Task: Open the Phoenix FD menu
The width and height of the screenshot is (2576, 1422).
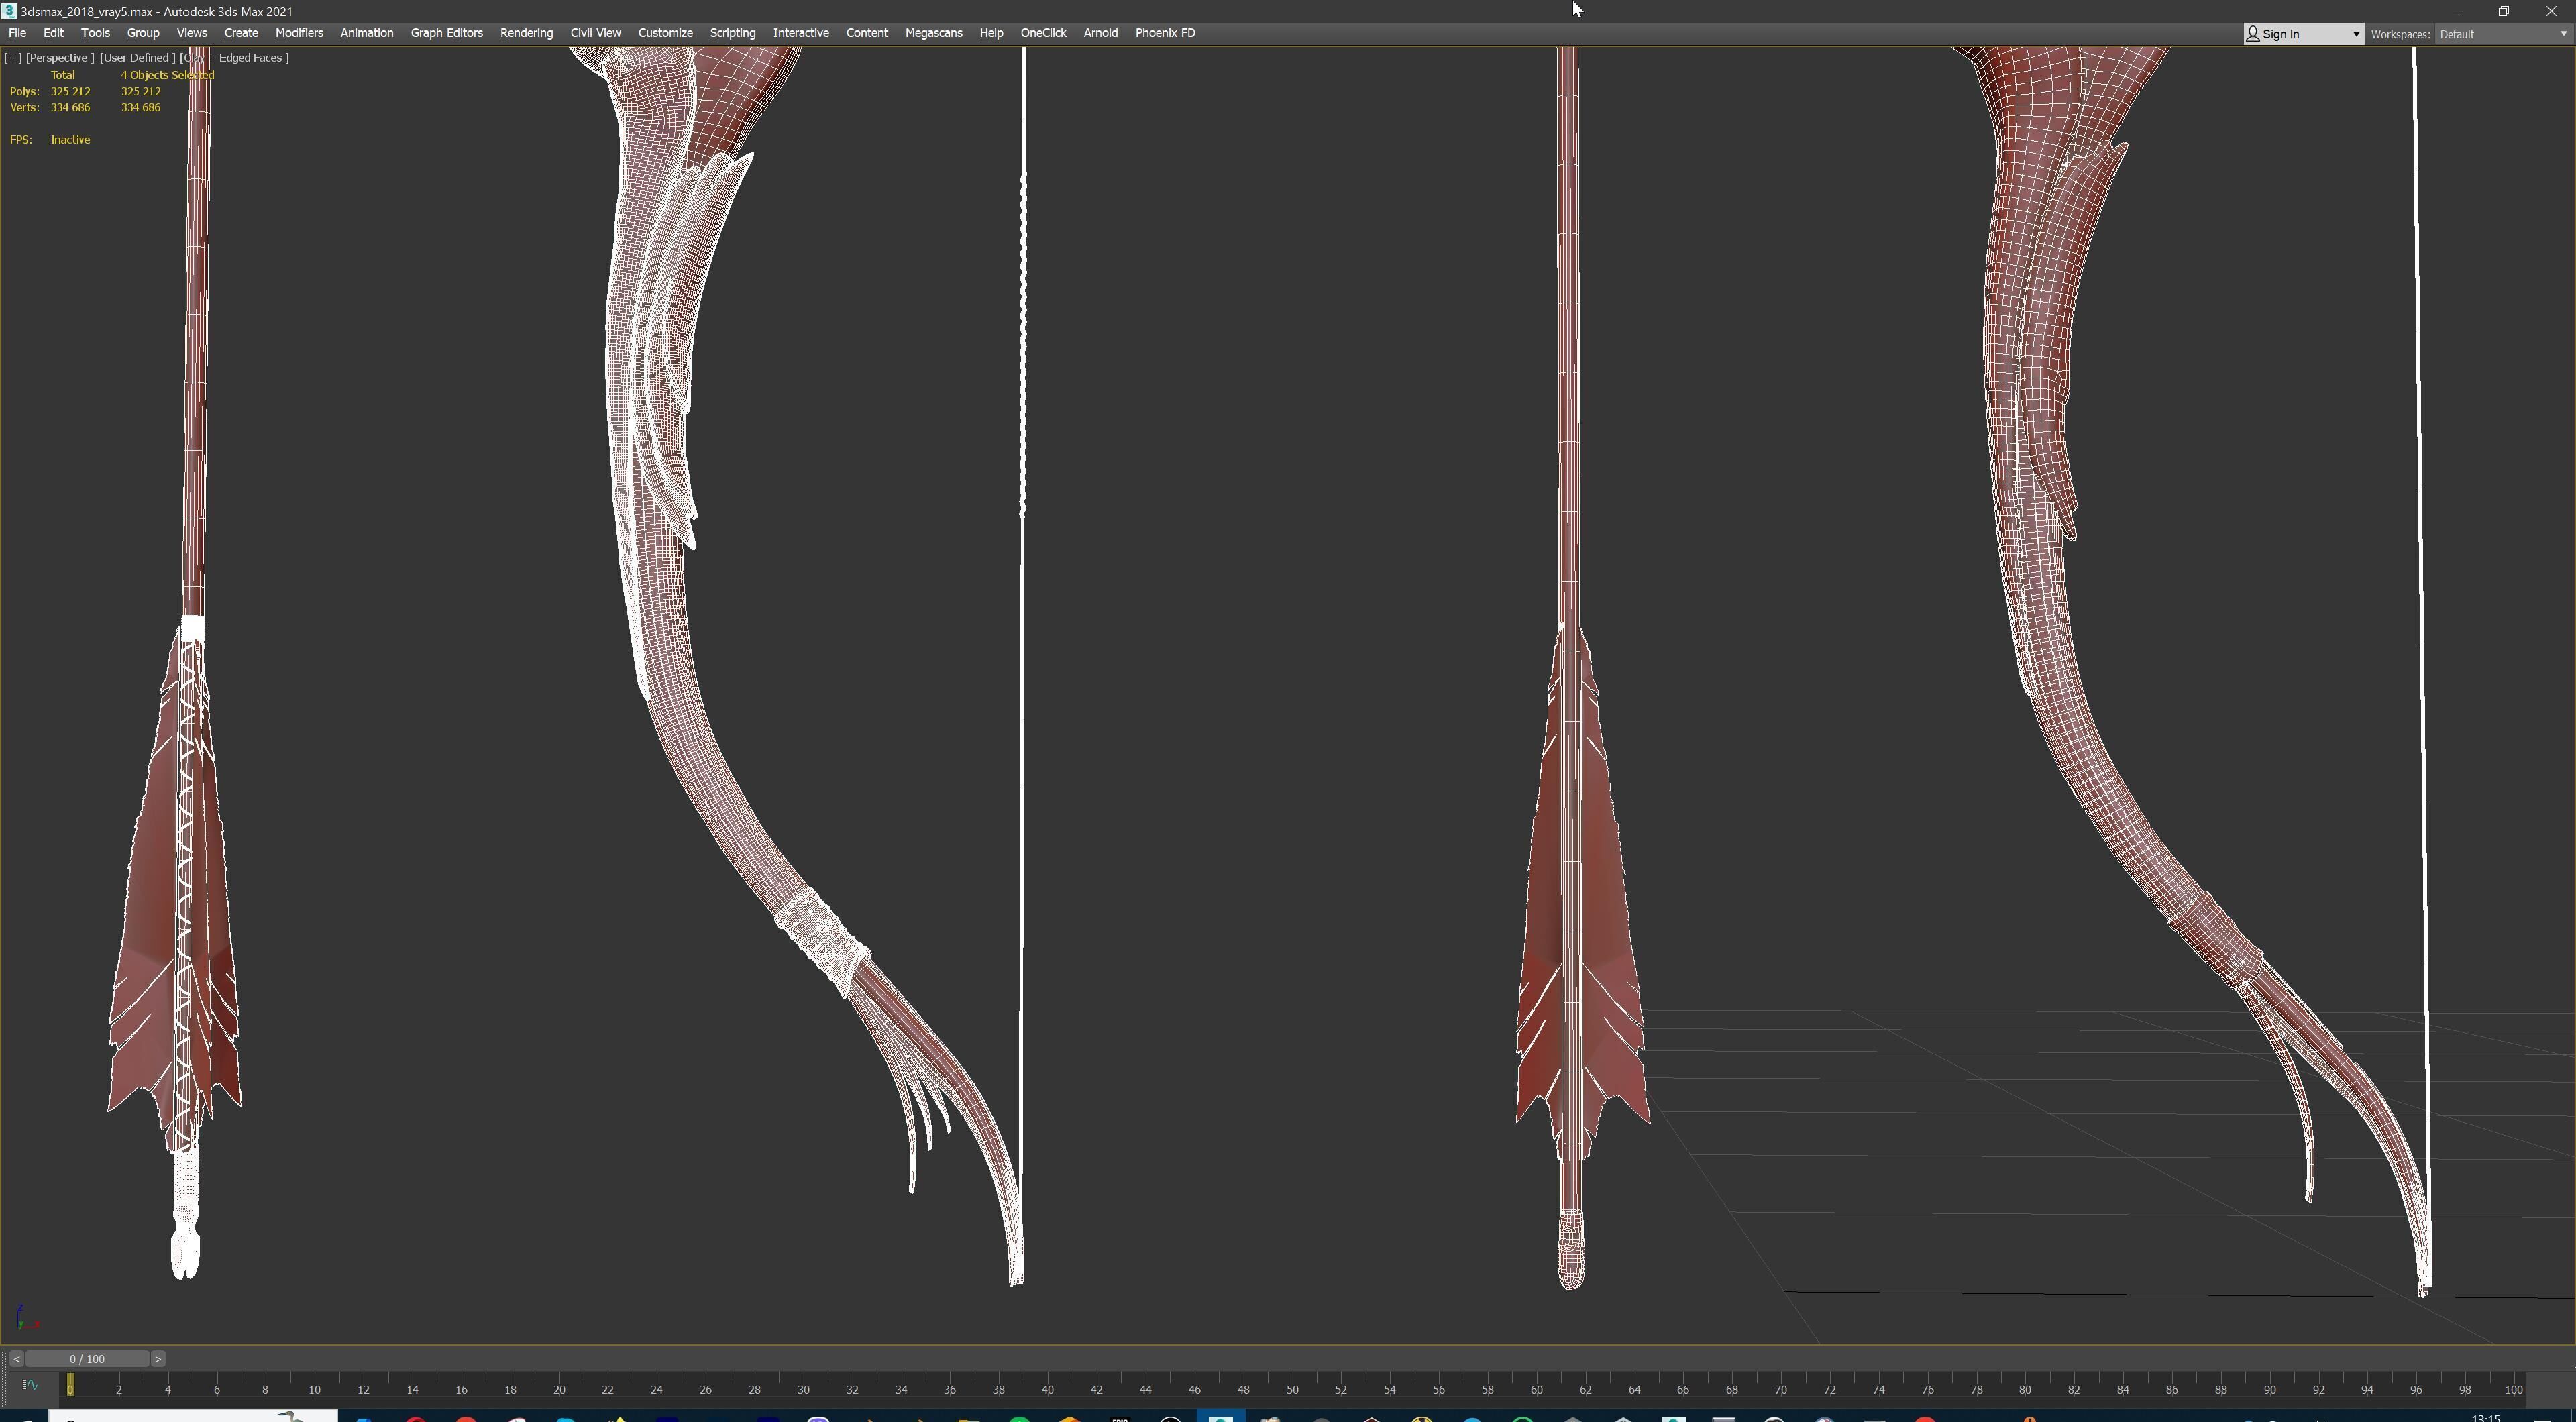Action: [x=1164, y=33]
